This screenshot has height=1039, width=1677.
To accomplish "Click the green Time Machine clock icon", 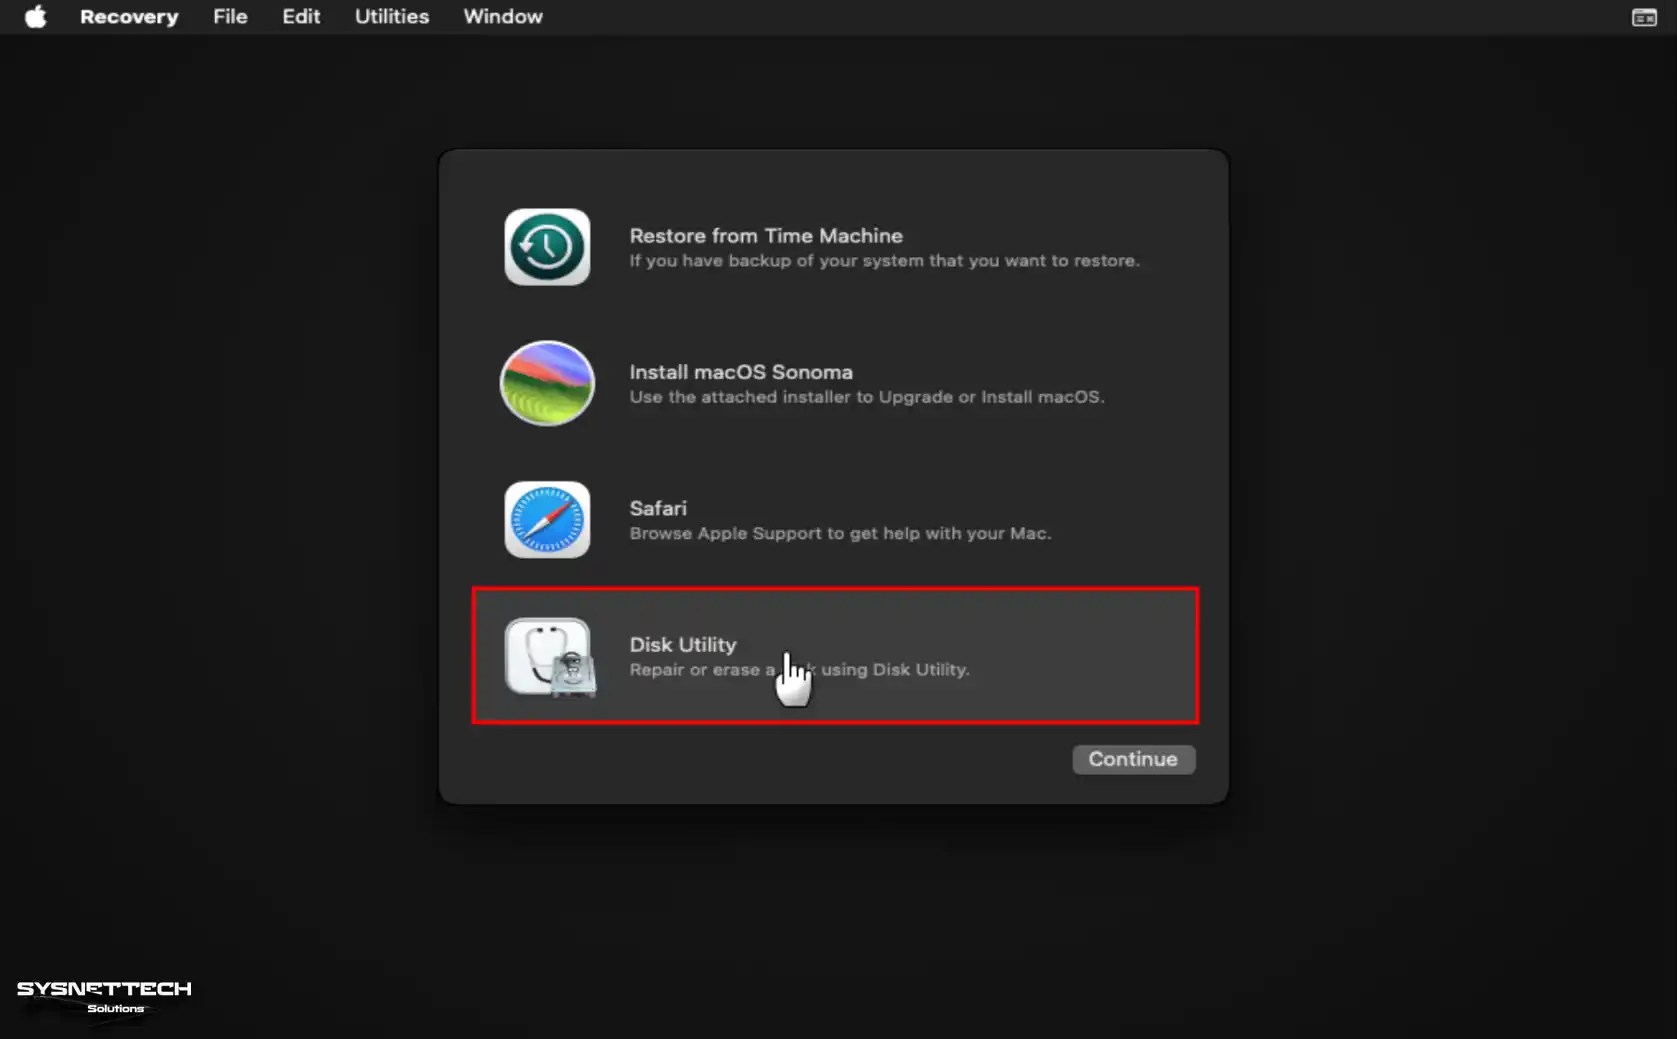I will (x=546, y=247).
